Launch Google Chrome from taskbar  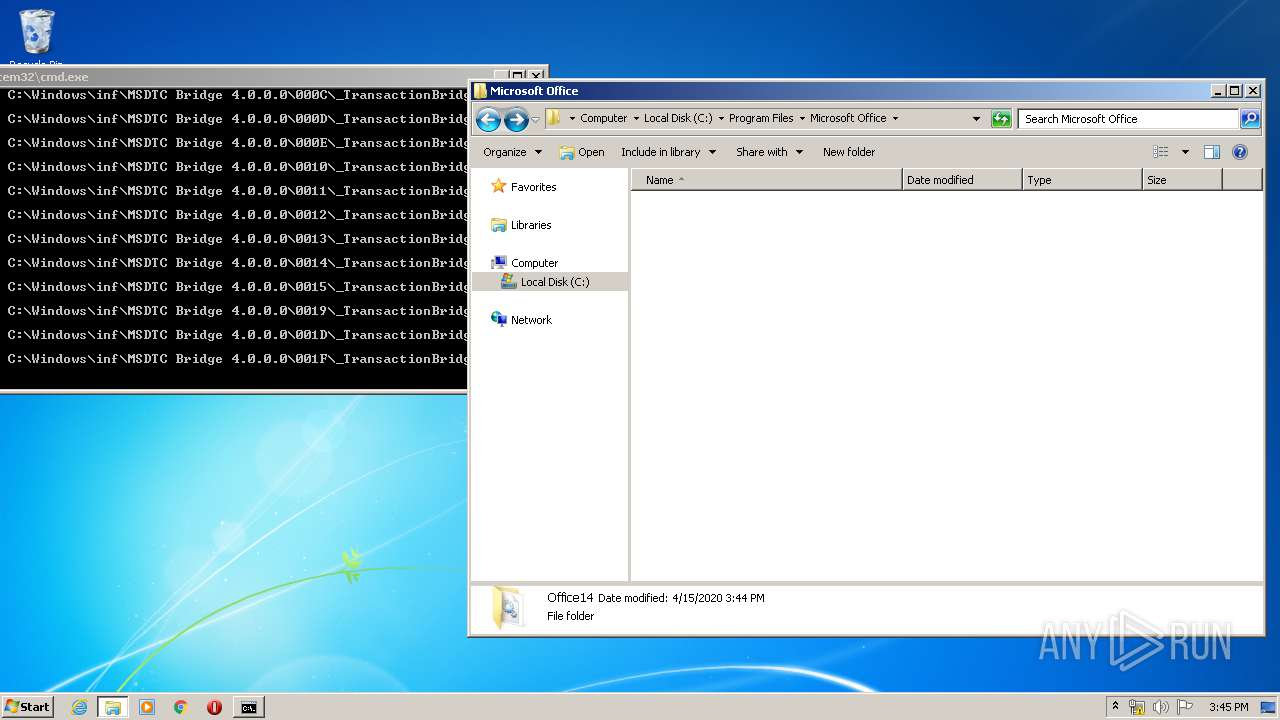pos(180,707)
